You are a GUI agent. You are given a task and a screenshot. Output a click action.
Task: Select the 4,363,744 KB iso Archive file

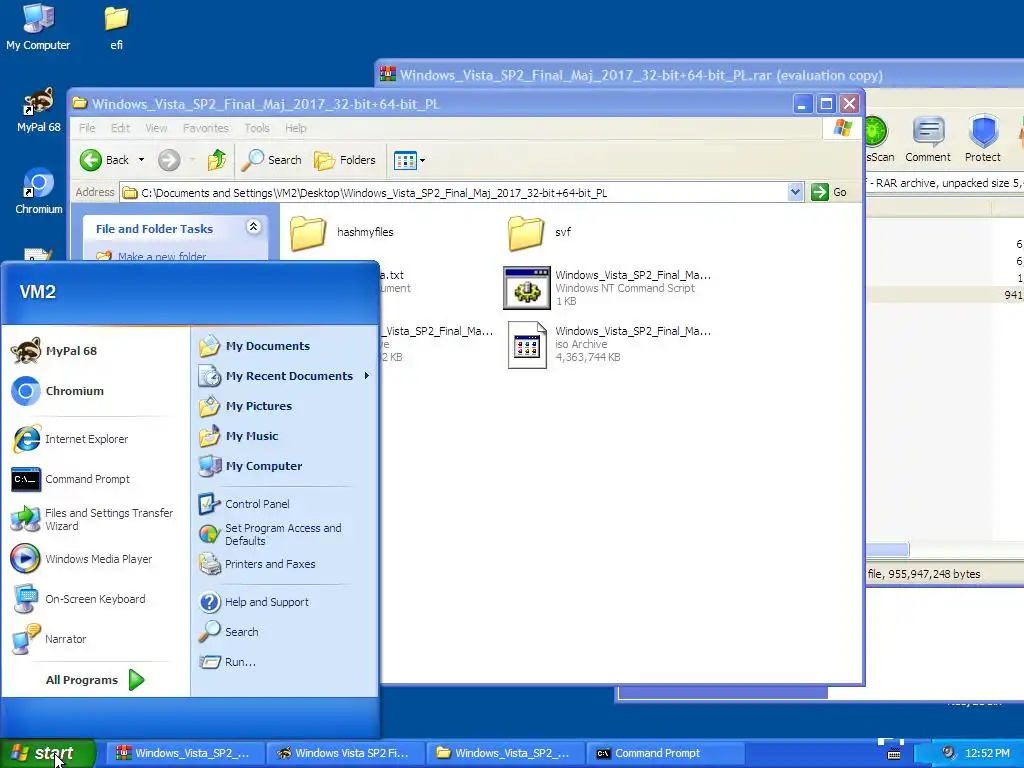coord(607,344)
